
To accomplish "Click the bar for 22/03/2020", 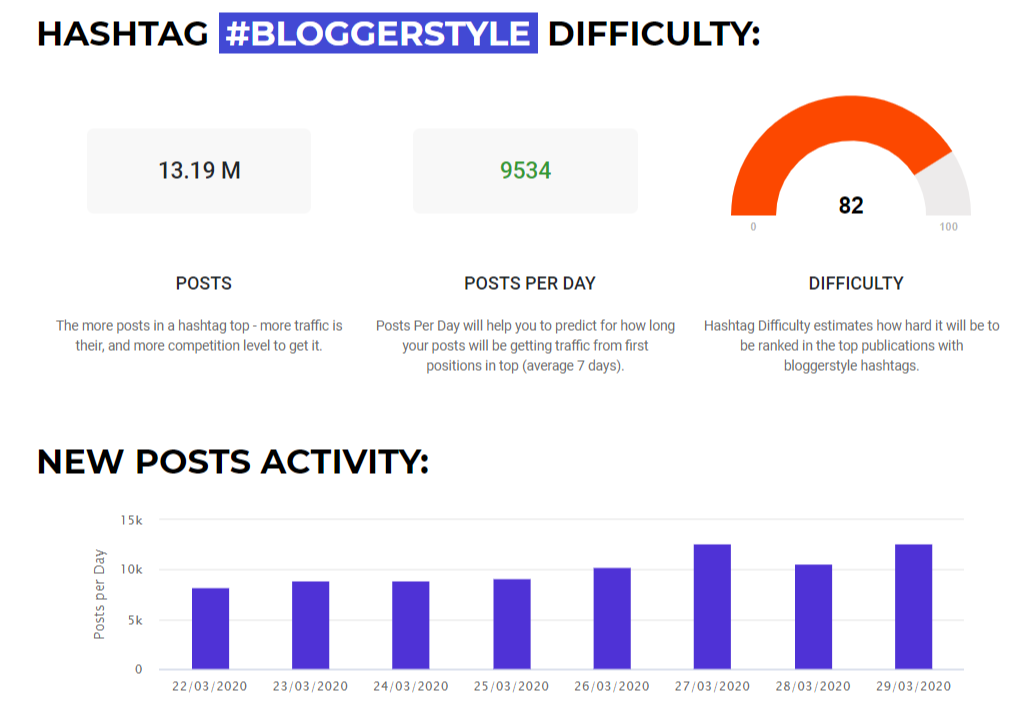I will click(210, 628).
